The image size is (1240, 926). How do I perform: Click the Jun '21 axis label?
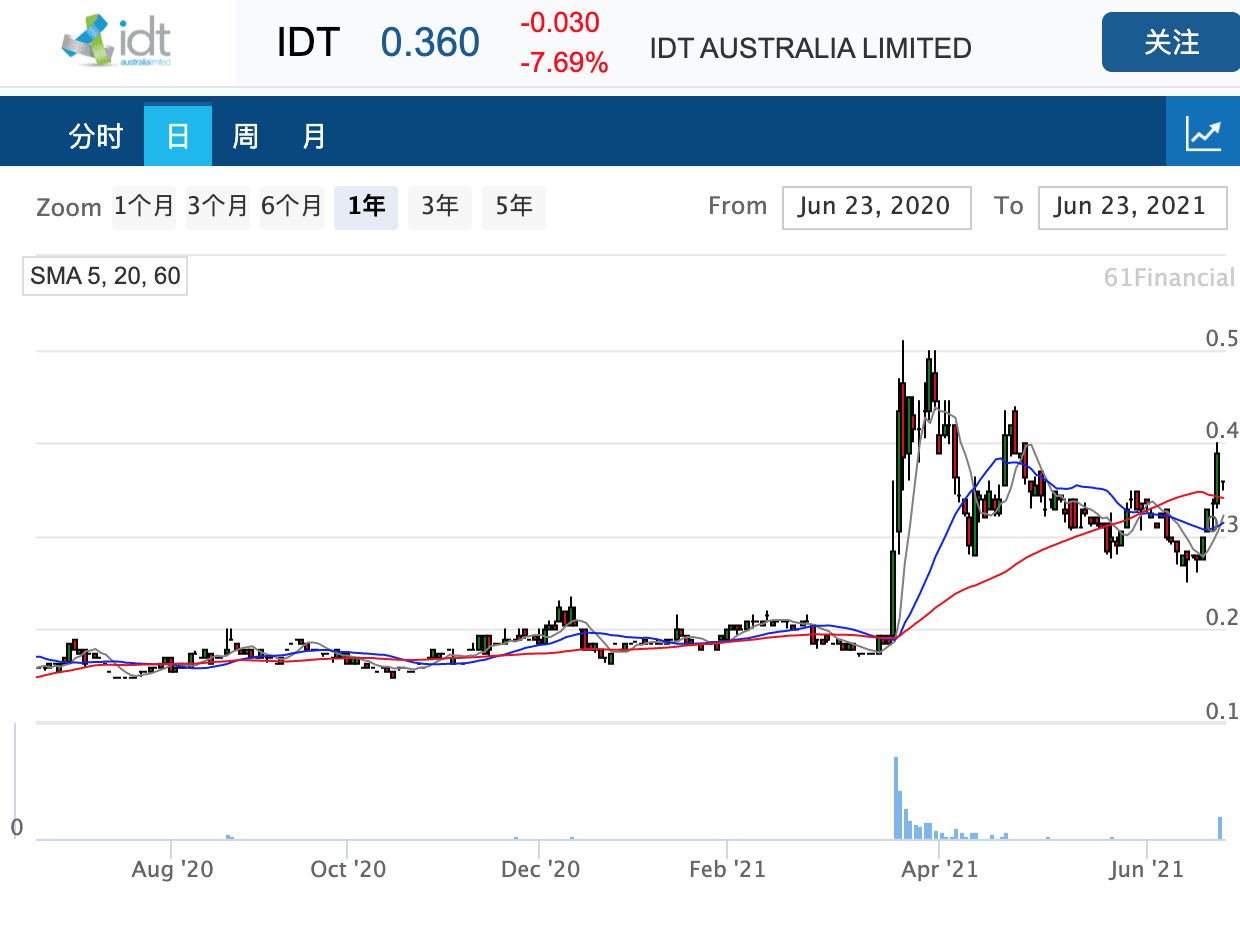coord(1146,869)
